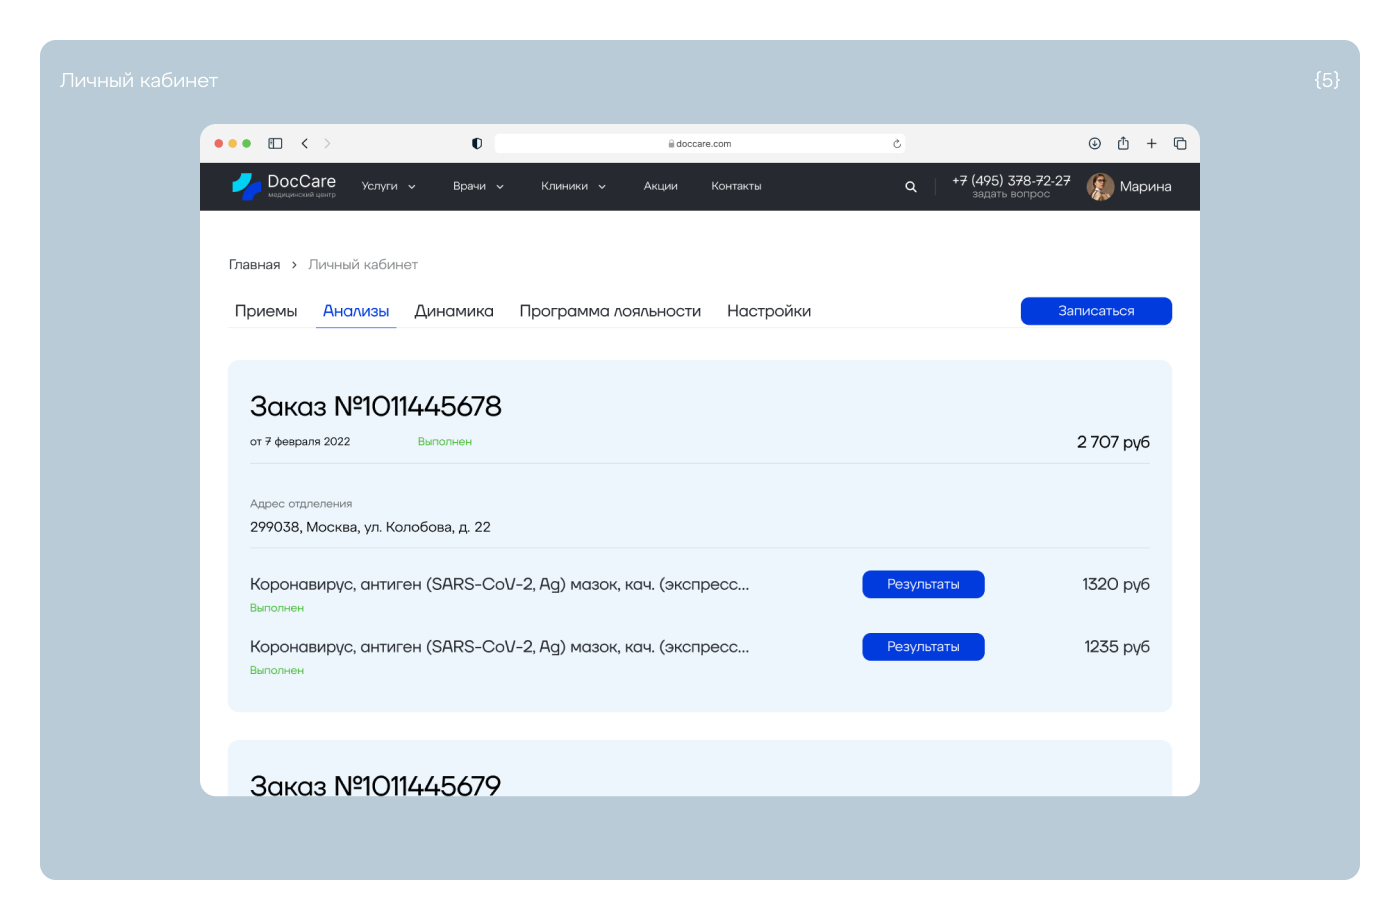Open Результаты for the 1320 руб test
Screen dimensions: 1400x920
923,584
